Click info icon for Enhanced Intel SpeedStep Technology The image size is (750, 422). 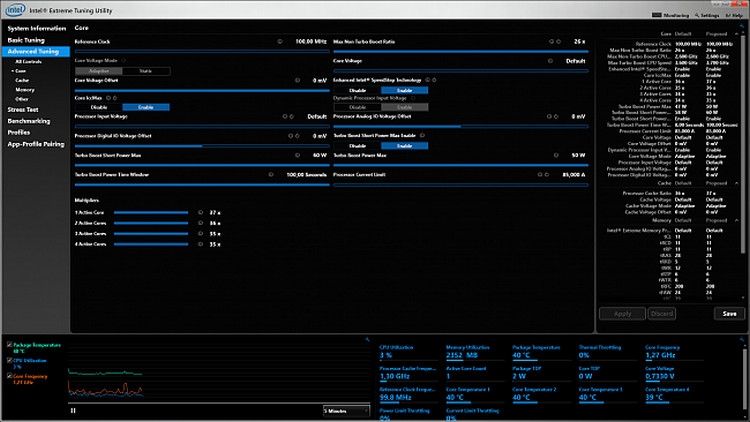click(428, 80)
